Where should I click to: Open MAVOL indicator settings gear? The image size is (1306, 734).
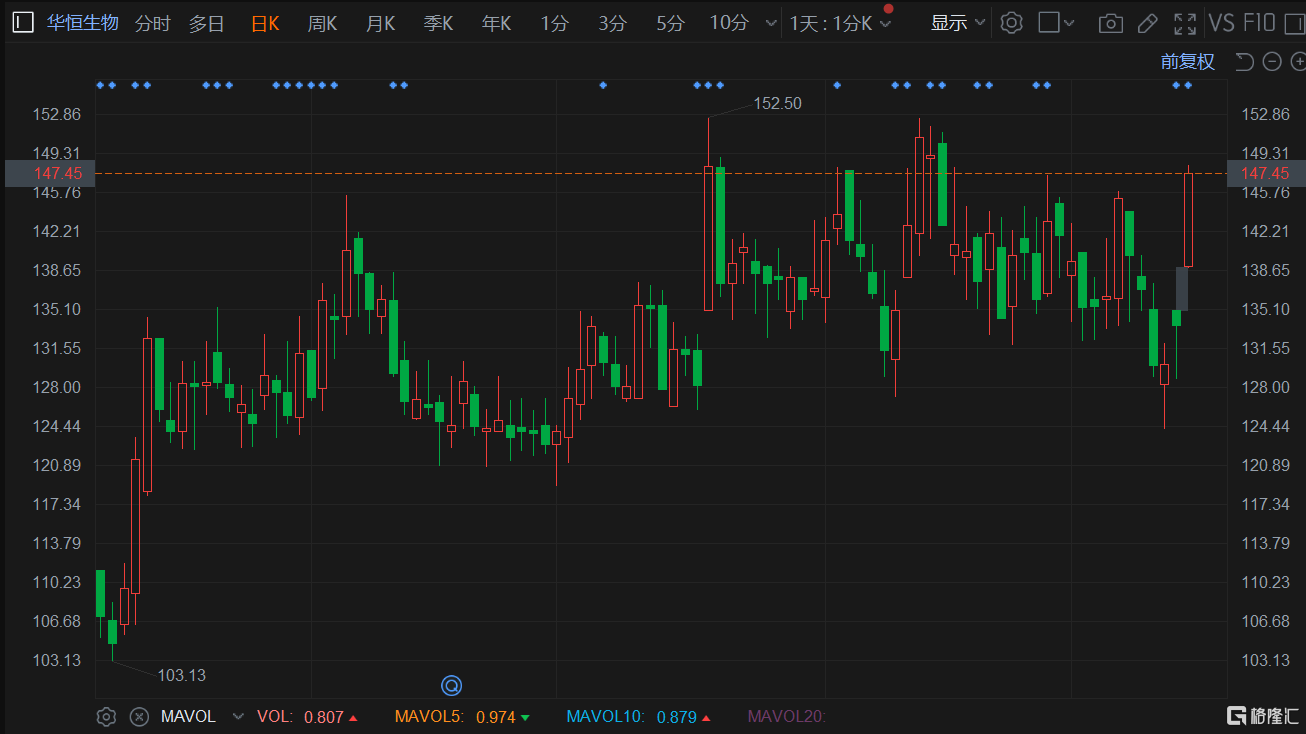107,716
